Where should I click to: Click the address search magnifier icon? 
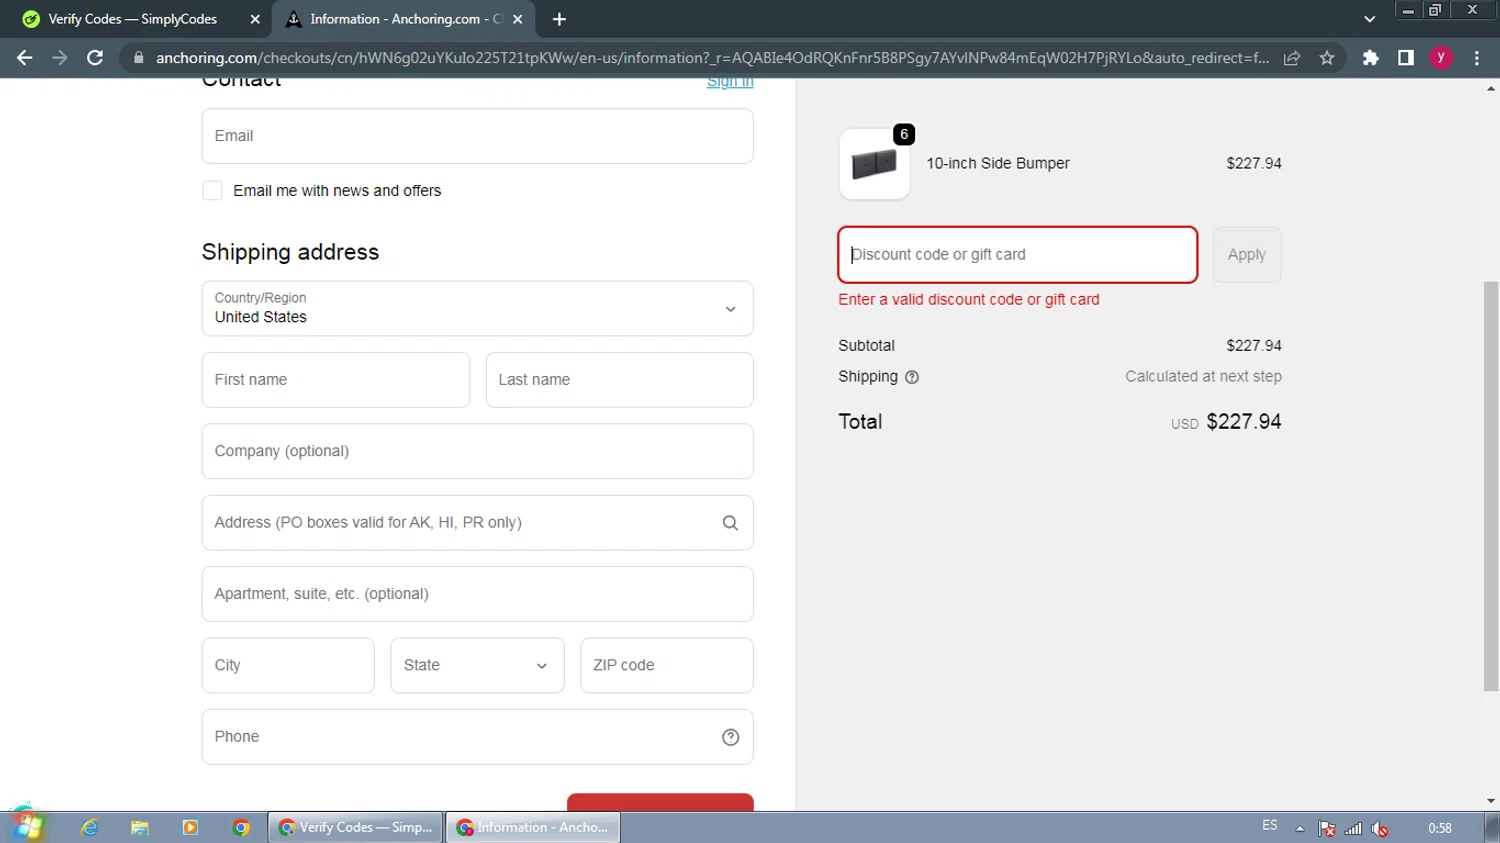[730, 523]
